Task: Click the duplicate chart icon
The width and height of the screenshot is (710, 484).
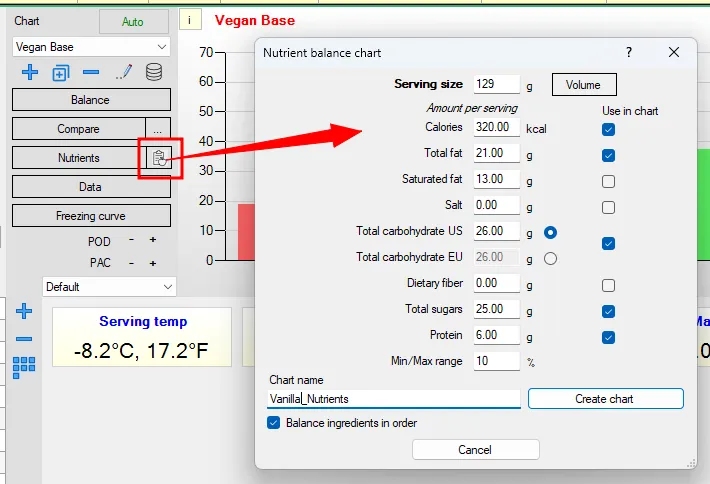Action: pos(61,72)
